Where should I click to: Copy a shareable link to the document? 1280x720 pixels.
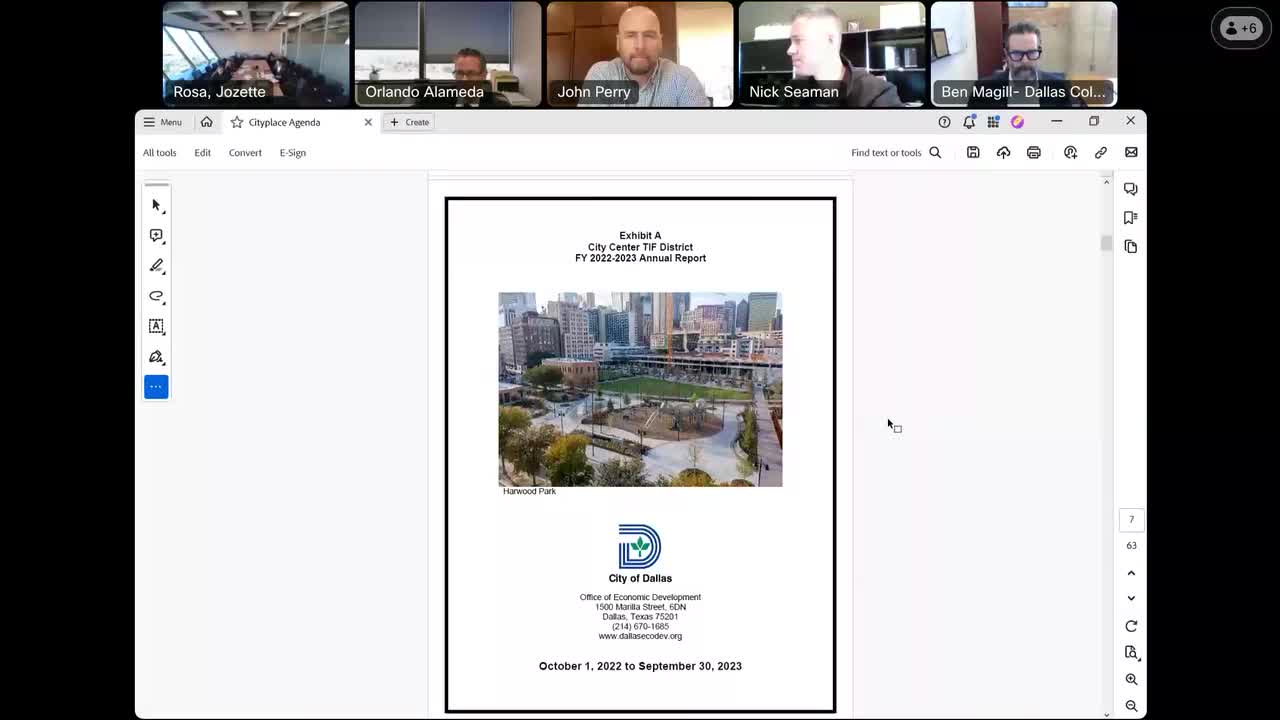pos(1101,152)
